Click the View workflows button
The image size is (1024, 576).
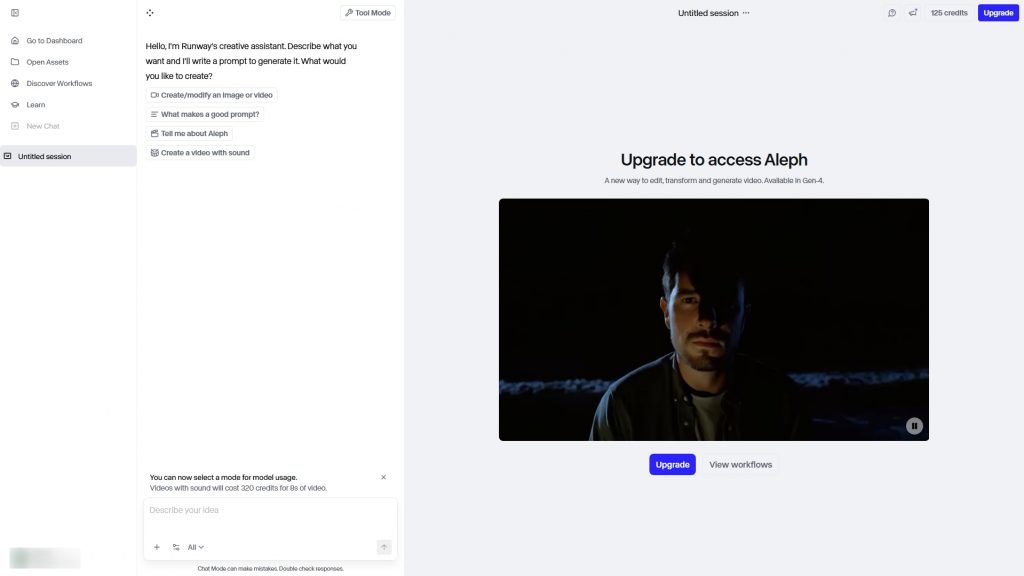[740, 464]
